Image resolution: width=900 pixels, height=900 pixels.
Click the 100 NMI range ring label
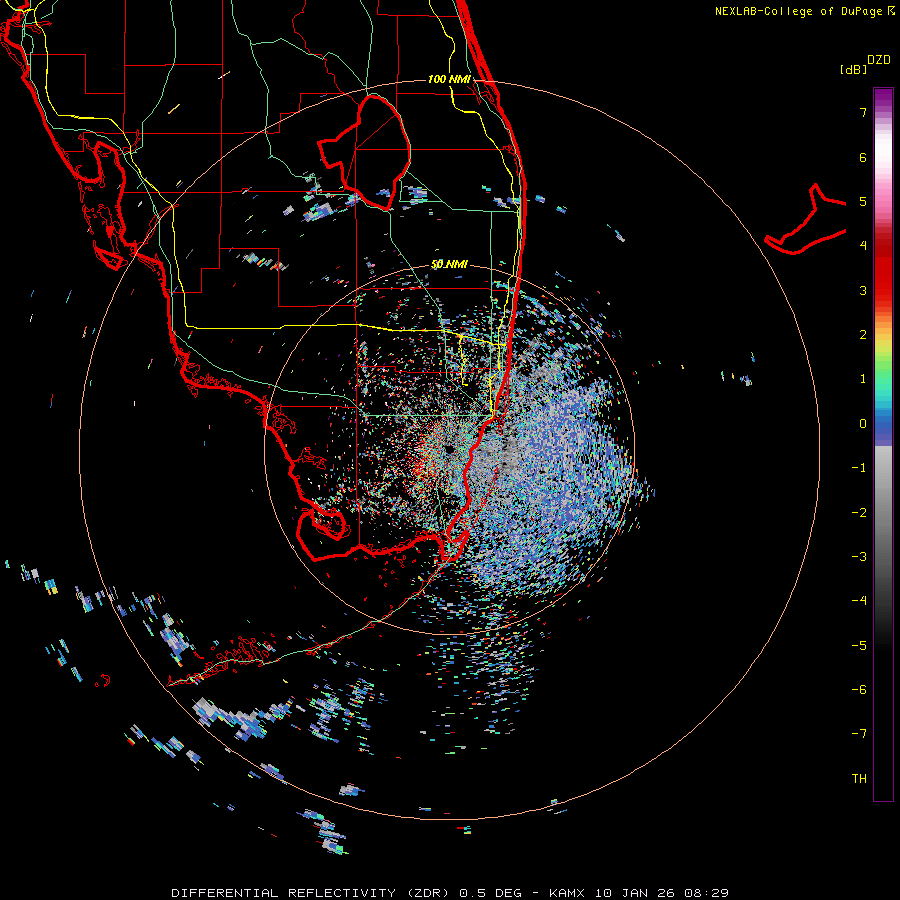click(x=449, y=79)
